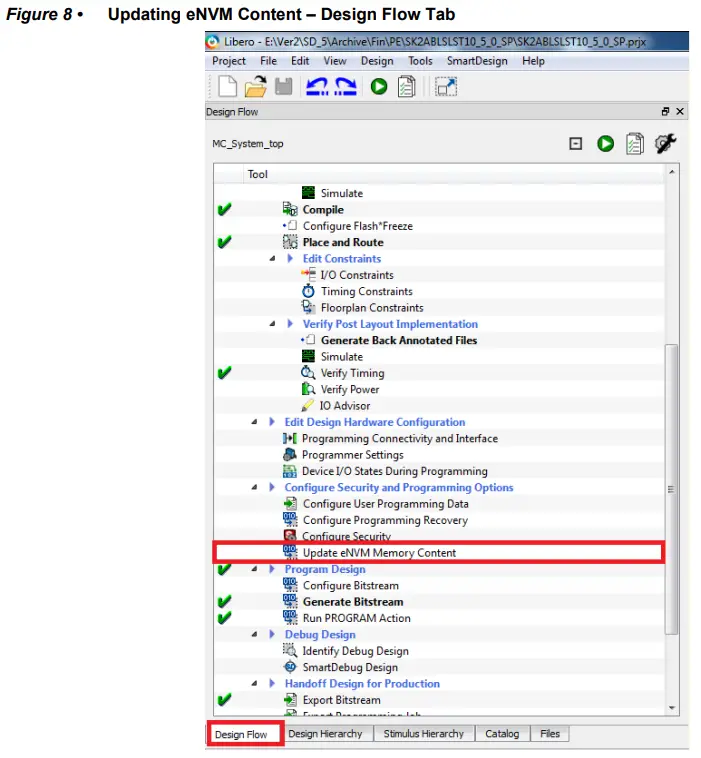Open the Project menu
Screen dimensions: 701x758
tap(229, 61)
